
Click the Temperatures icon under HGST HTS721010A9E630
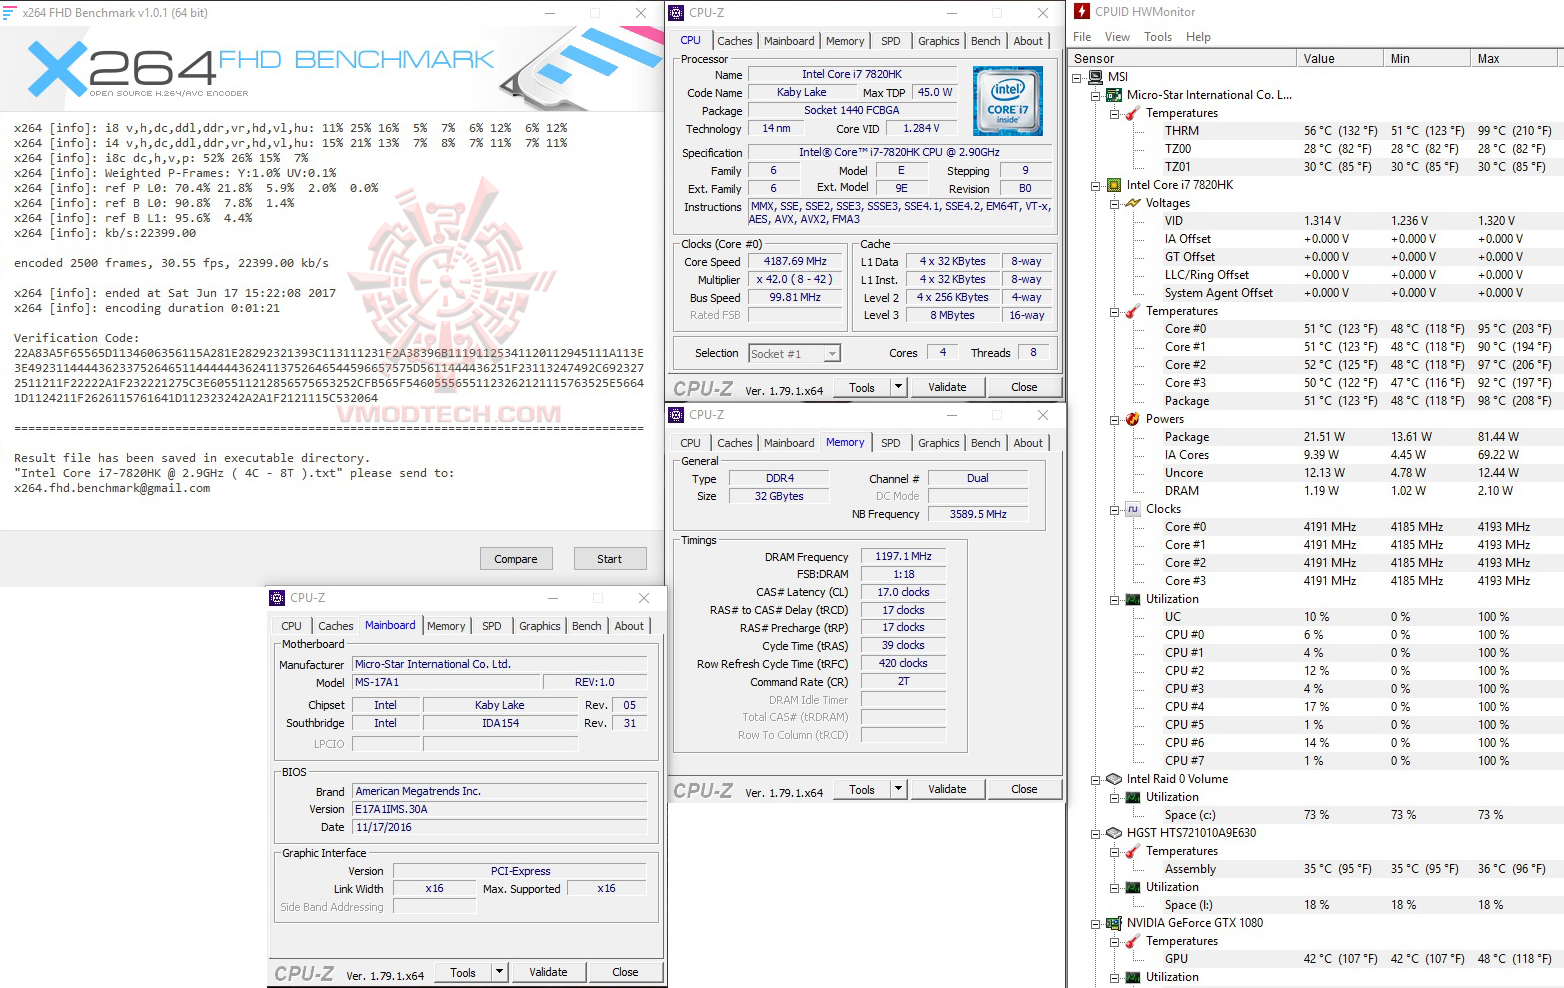click(1132, 851)
